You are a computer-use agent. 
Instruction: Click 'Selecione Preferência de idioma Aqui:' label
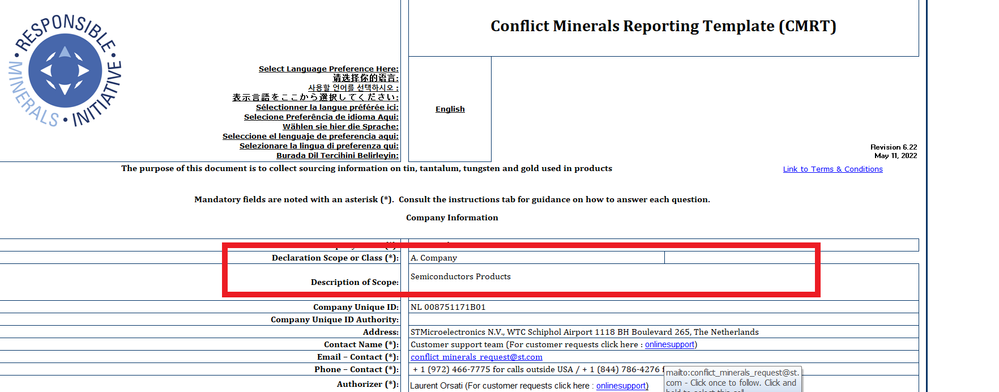point(322,117)
